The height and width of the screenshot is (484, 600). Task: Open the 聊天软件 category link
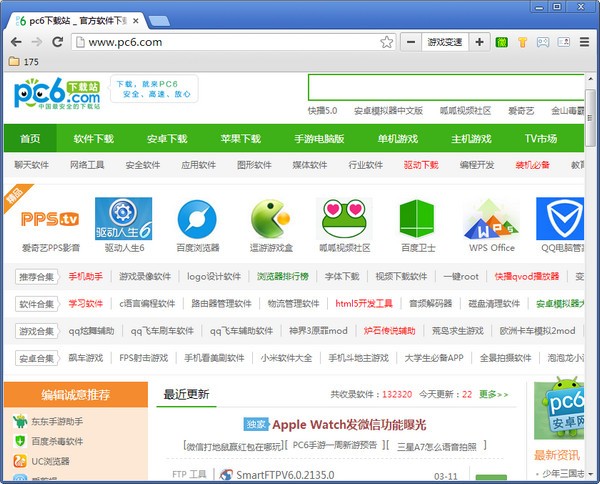(x=32, y=165)
